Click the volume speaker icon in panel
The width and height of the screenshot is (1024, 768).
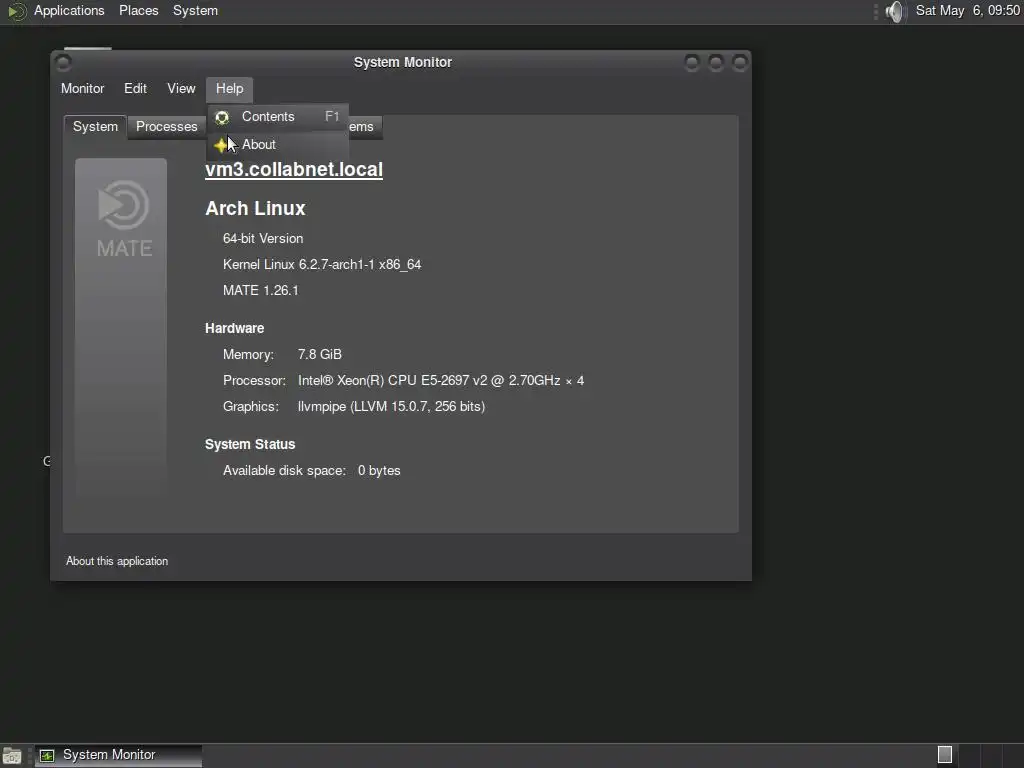point(895,11)
